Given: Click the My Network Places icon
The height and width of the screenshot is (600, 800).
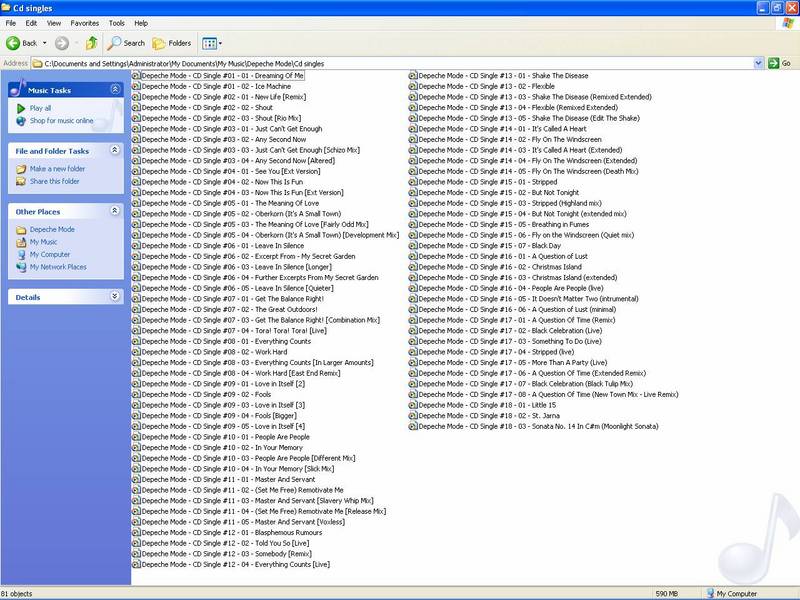Looking at the screenshot, I should 21,267.
